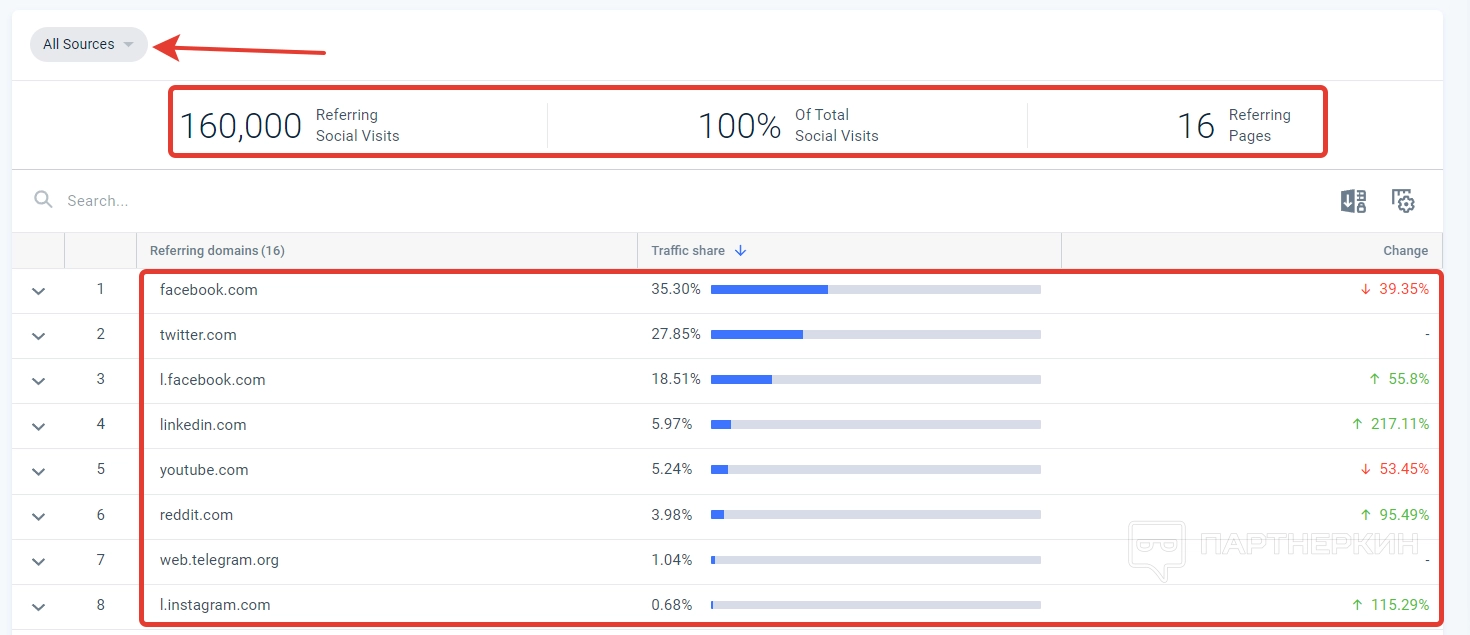Expand the reddit.com row chevron
The height and width of the screenshot is (635, 1470).
[38, 516]
